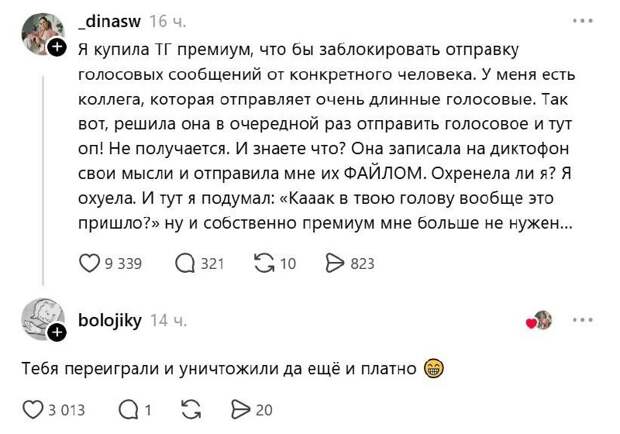Open more options menu for _dinasw post

pos(582,21)
